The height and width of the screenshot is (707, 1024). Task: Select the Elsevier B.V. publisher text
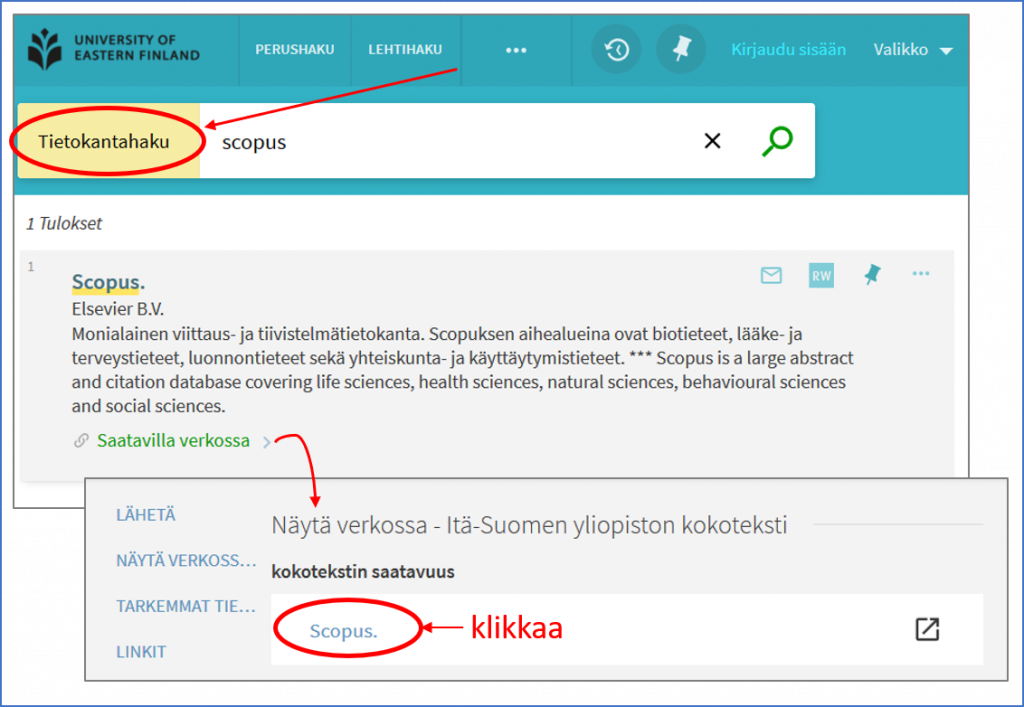pos(118,309)
